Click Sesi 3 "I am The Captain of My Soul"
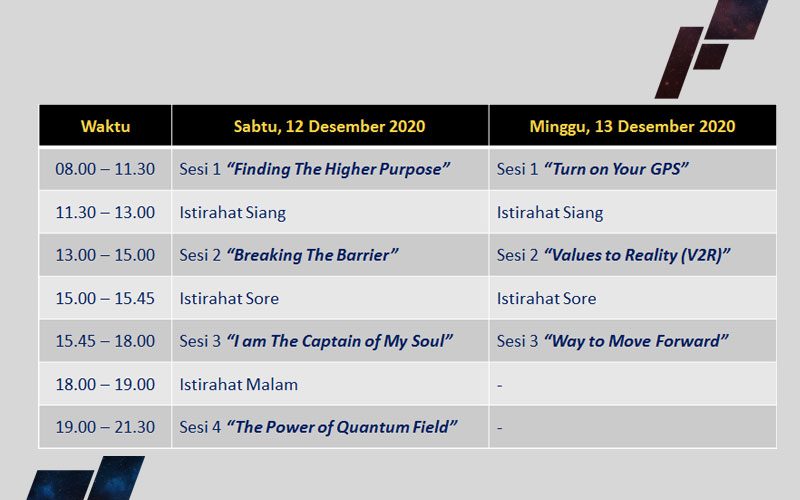The height and width of the screenshot is (500, 800). click(317, 341)
